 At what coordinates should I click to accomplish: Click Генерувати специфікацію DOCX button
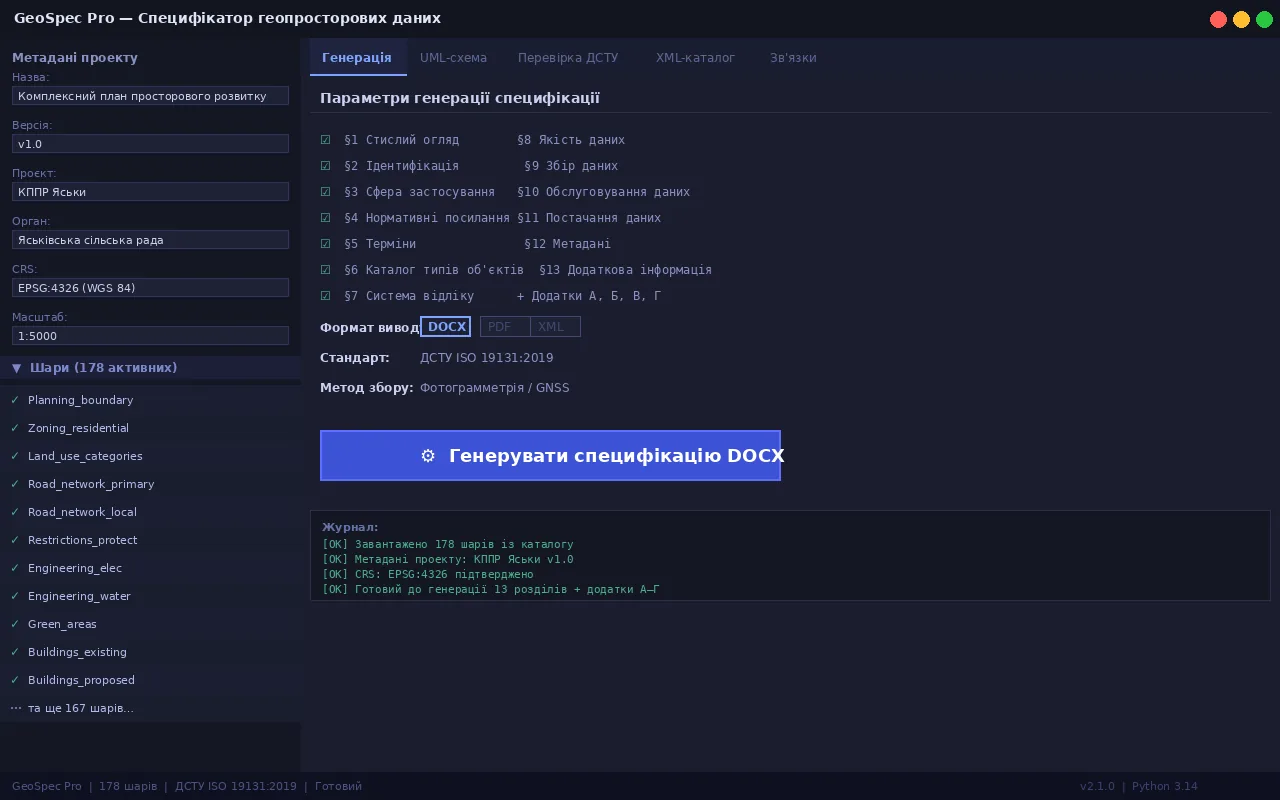pos(550,455)
